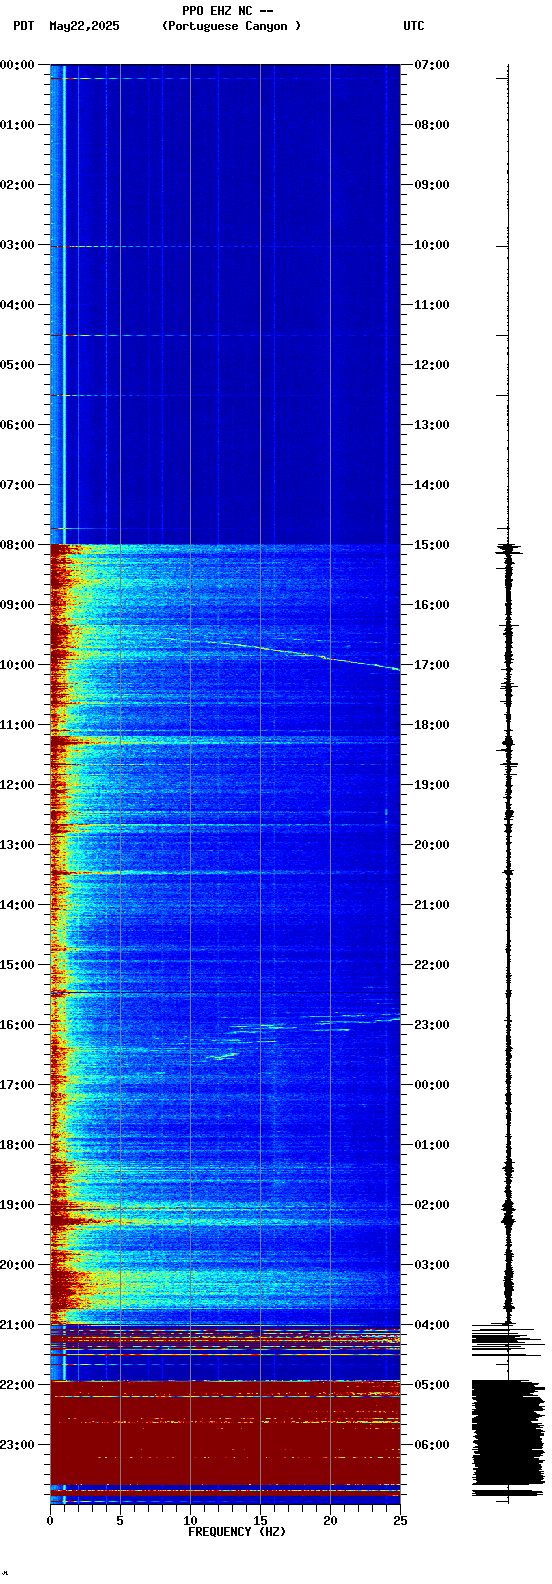Click the PDT axis '09:00' label
Screen dimensions: 552x1584
(x=17, y=605)
